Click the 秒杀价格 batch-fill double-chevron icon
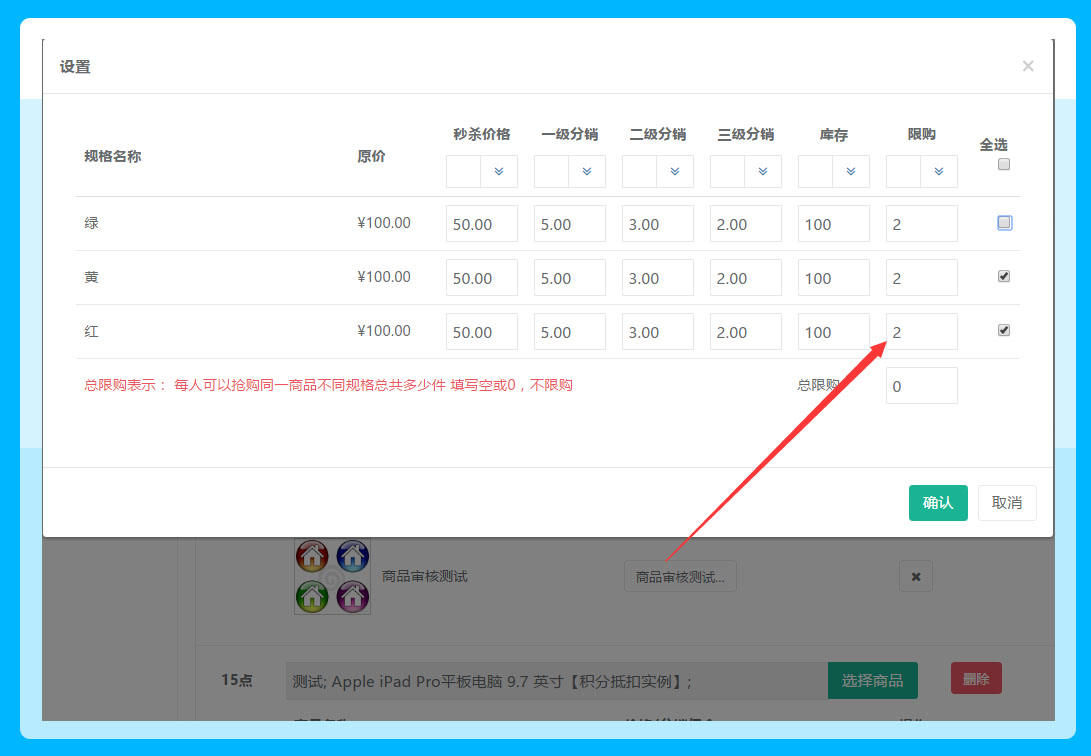Screen dimensions: 1091x756 [499, 172]
